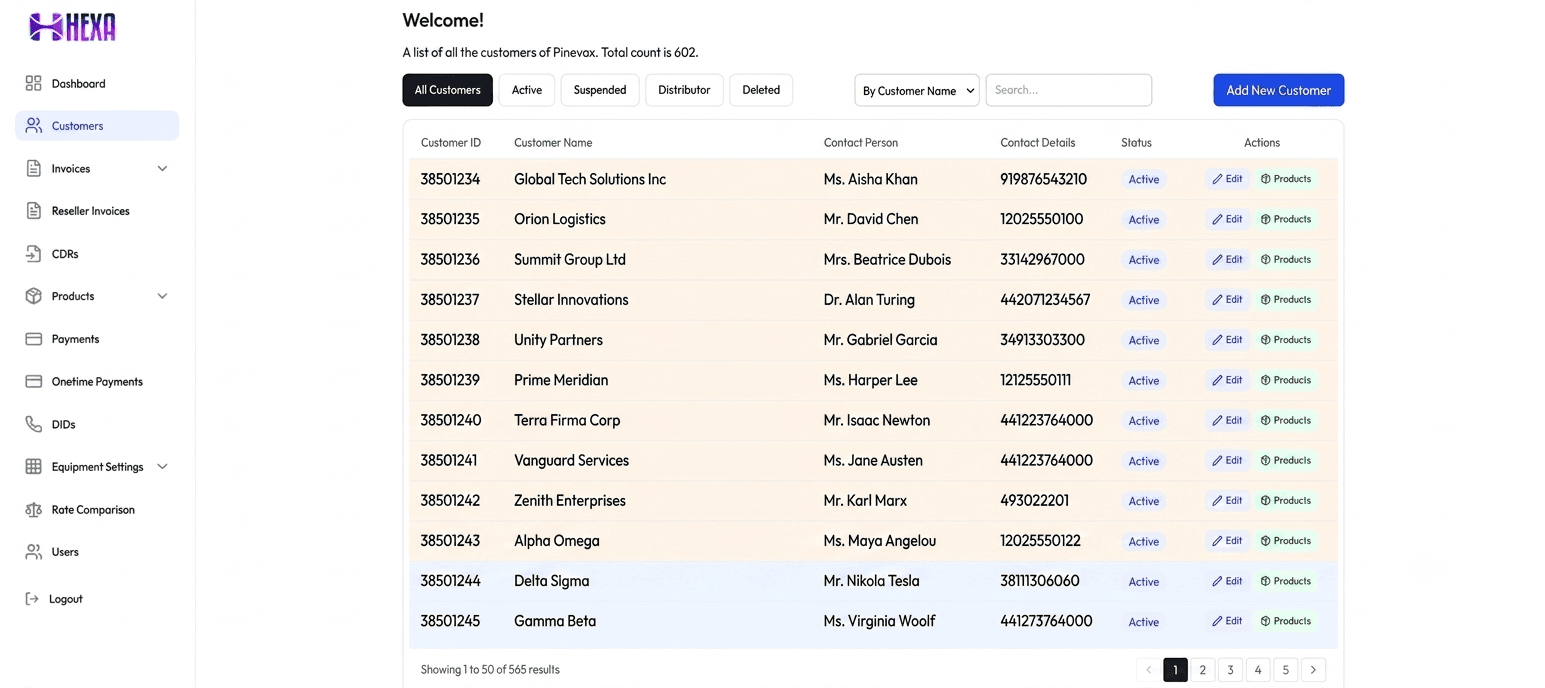
Task: View Products for Global Tech Solutions Inc
Action: point(1285,179)
